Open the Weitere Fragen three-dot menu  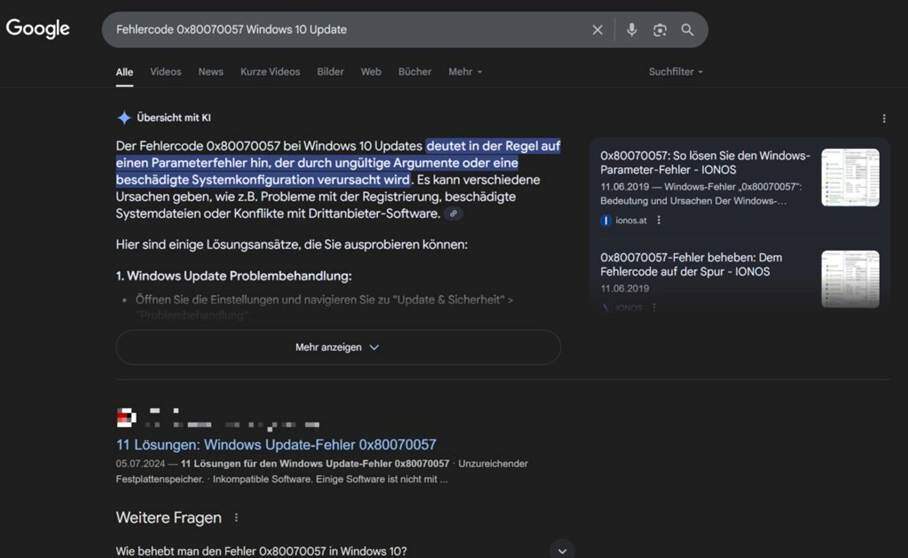click(236, 517)
